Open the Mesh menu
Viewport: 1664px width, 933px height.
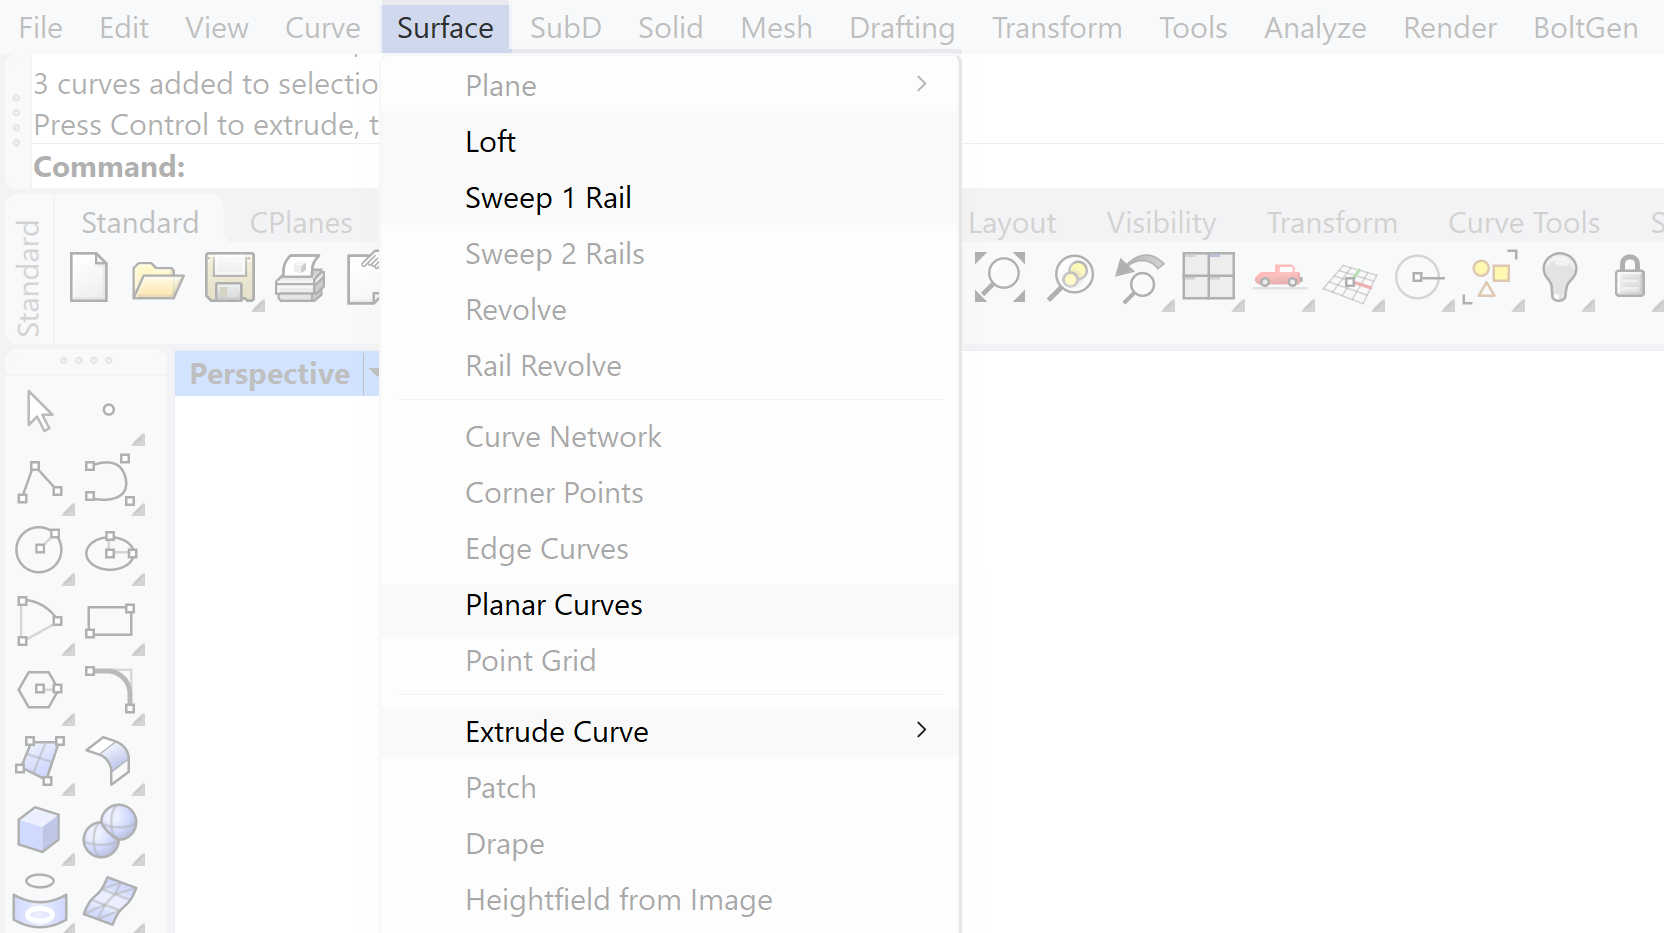[x=776, y=27]
